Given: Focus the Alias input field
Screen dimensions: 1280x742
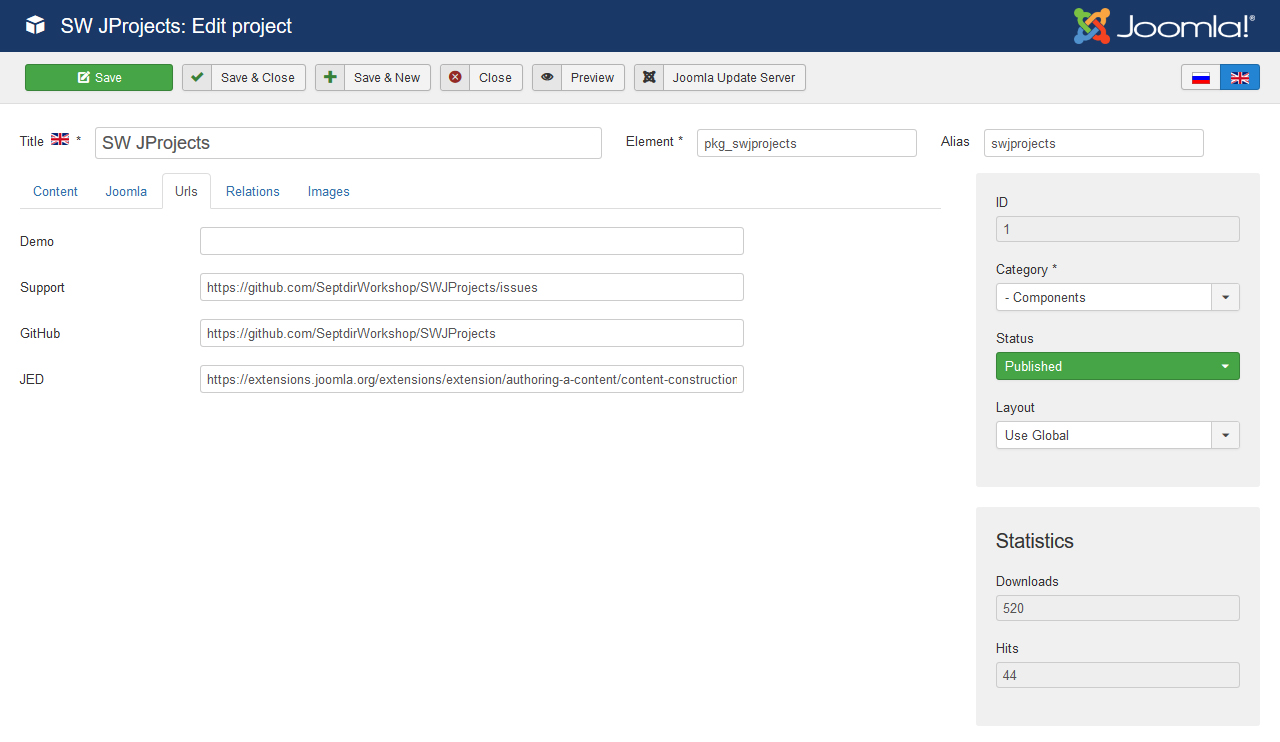Looking at the screenshot, I should point(1094,143).
